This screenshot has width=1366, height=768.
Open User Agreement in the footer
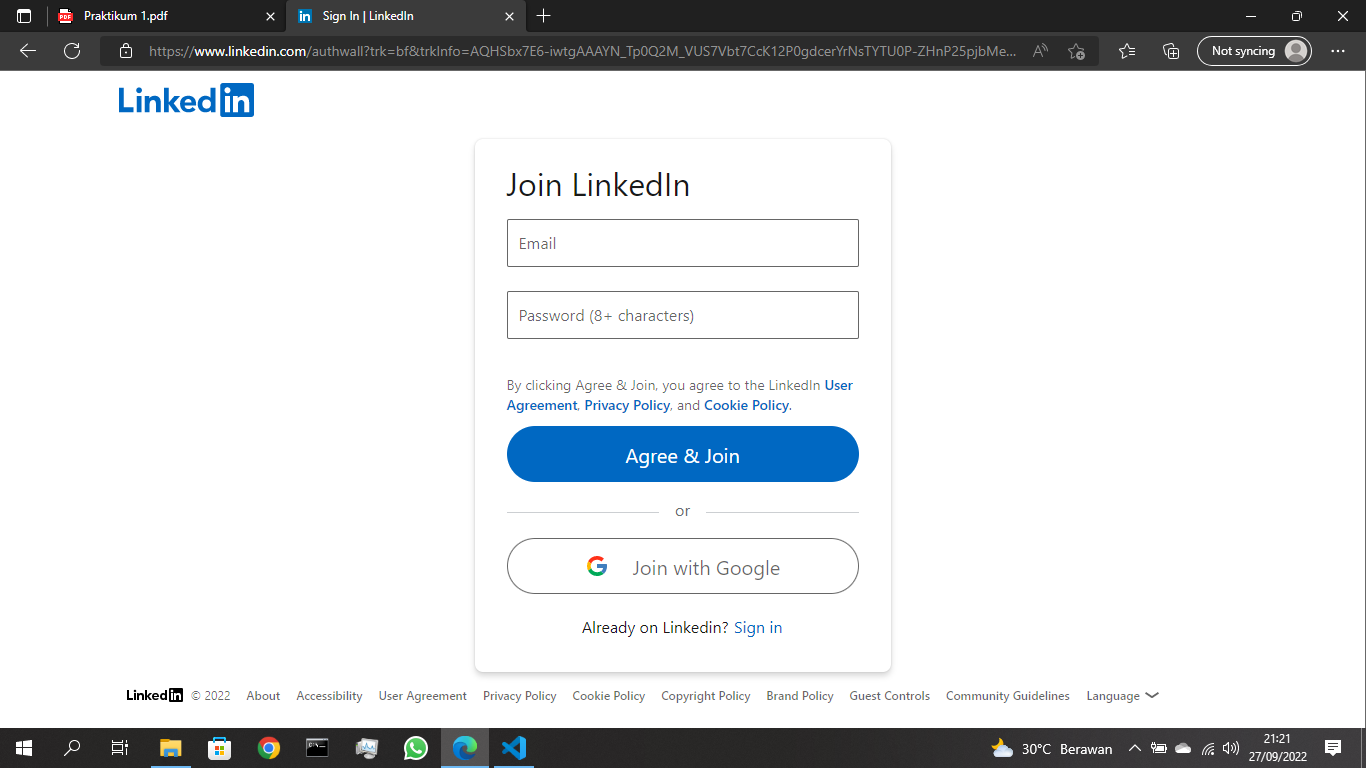coord(422,696)
